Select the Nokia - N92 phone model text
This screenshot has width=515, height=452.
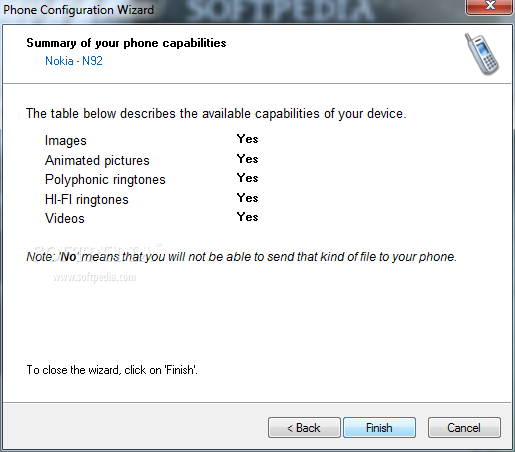74,61
